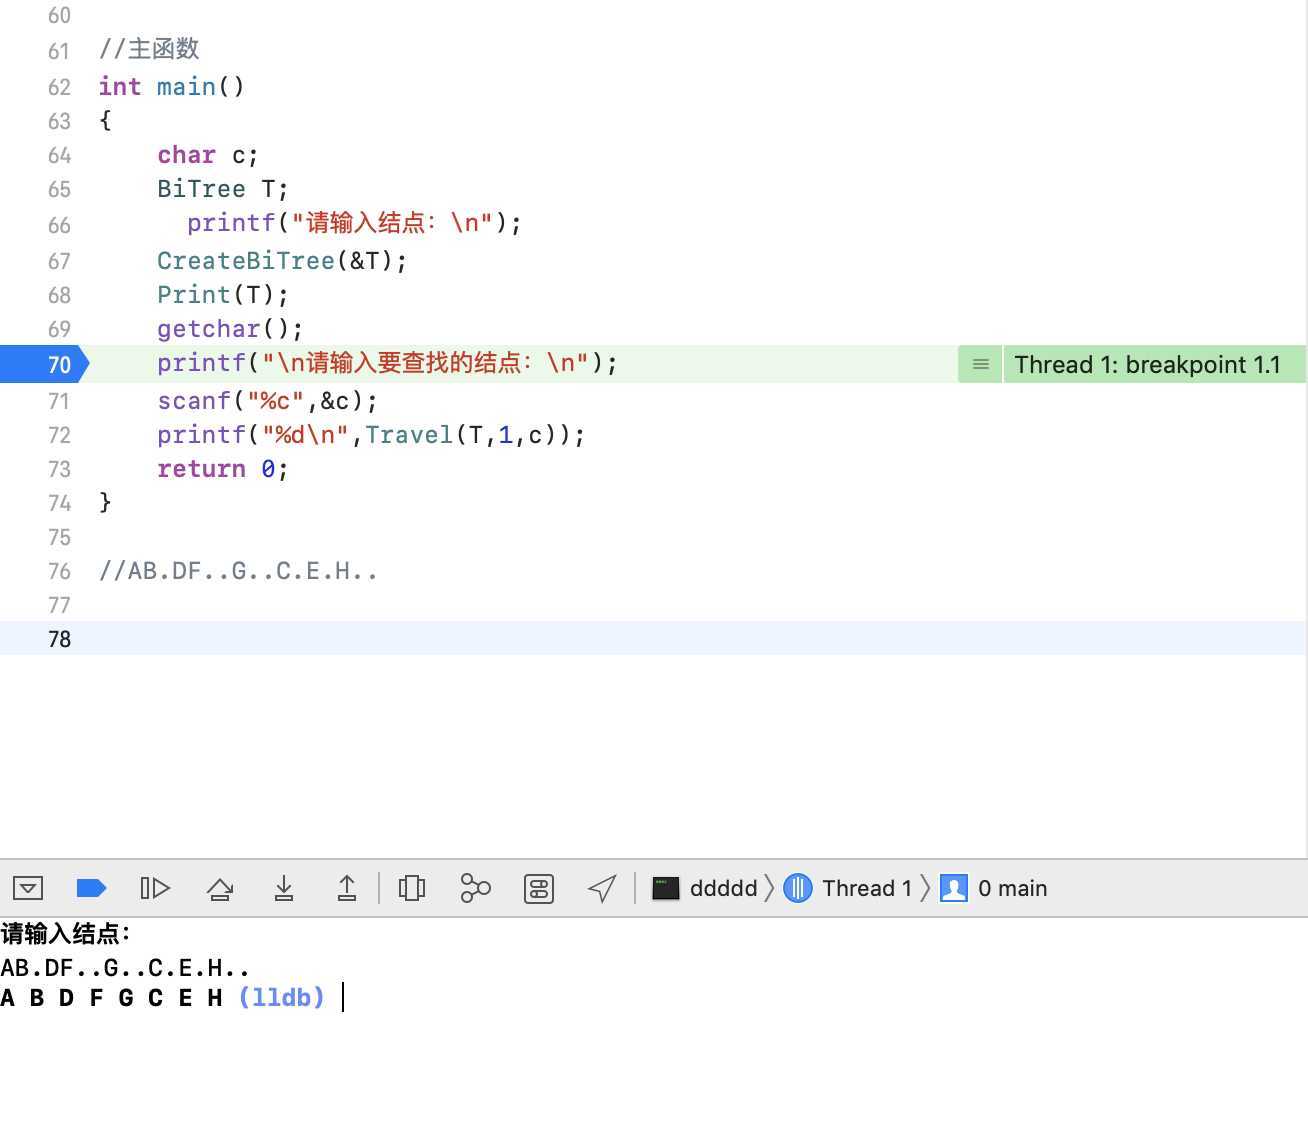Screen dimensions: 1308x1148
Task: Open the Debug View Hierarchy icon
Action: [412, 888]
